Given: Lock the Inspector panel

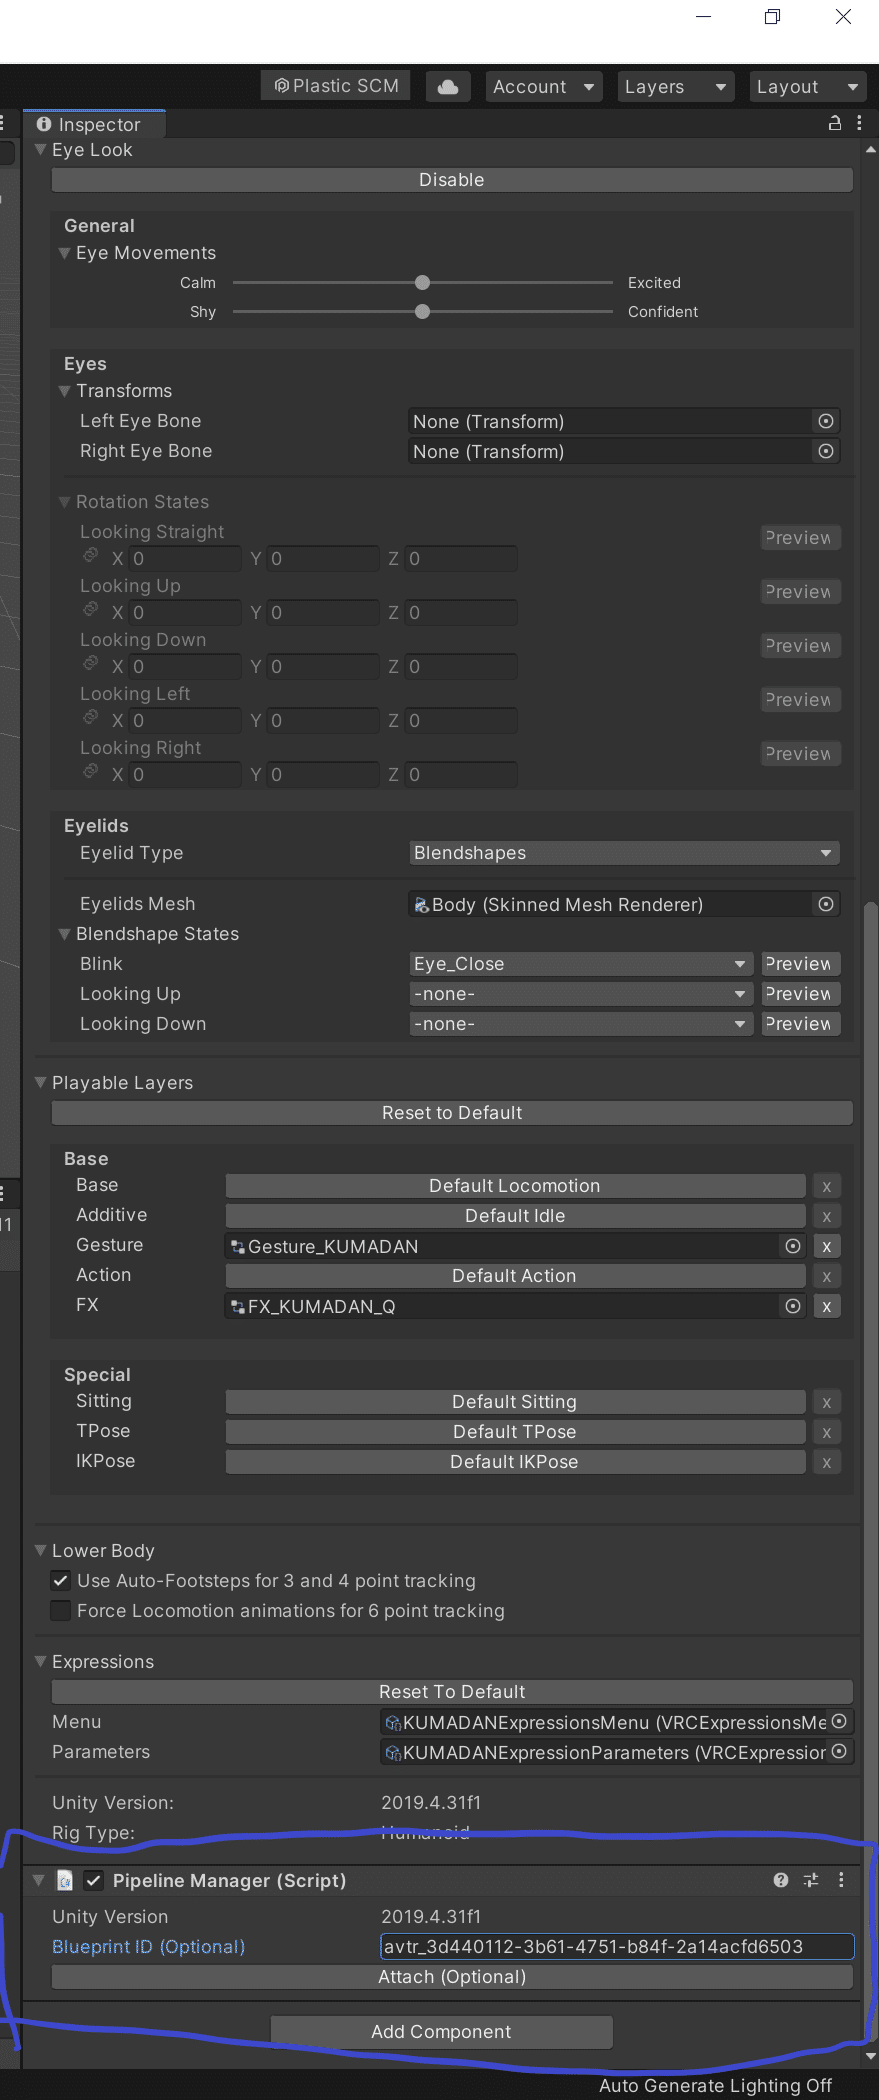Looking at the screenshot, I should tap(835, 123).
